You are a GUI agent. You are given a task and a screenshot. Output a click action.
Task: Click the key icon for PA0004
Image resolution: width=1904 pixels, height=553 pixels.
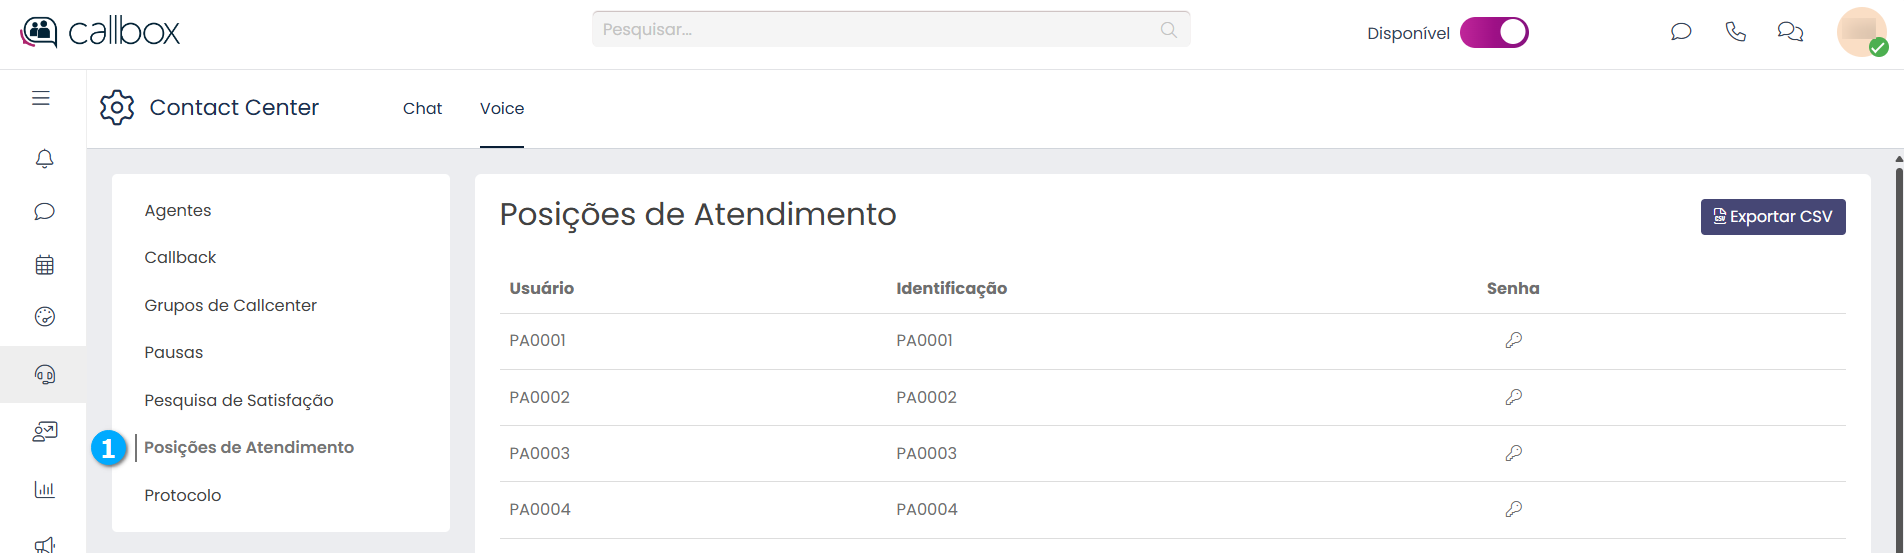click(1514, 509)
